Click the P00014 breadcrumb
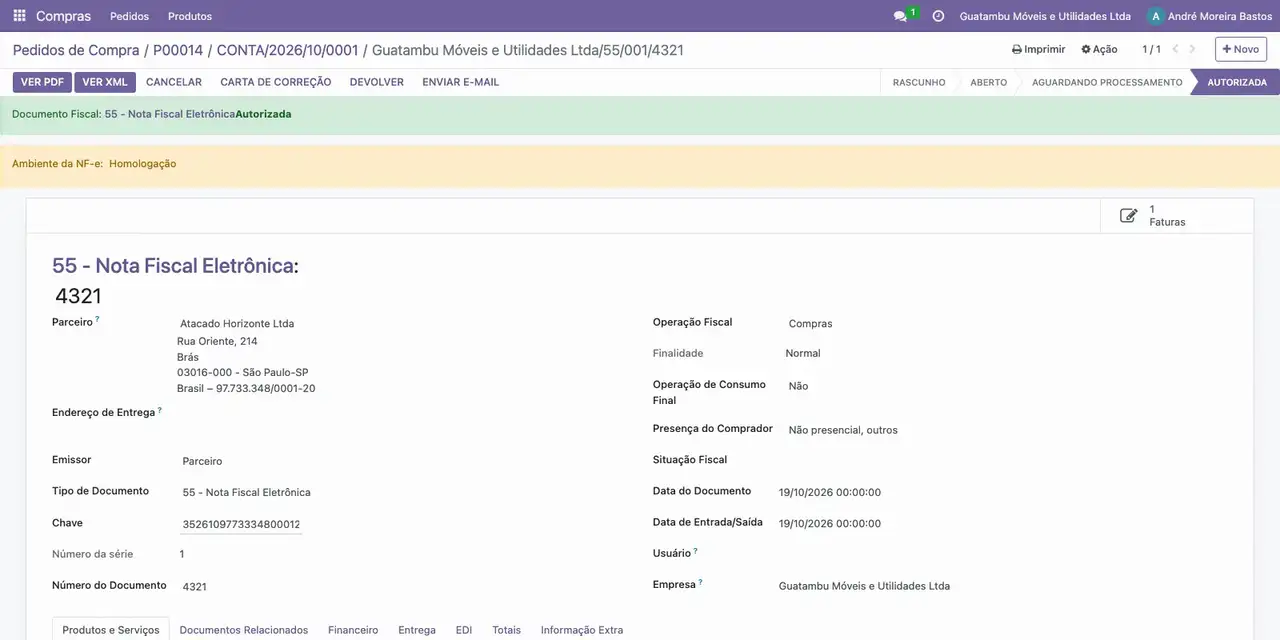The image size is (1280, 640). pos(178,49)
